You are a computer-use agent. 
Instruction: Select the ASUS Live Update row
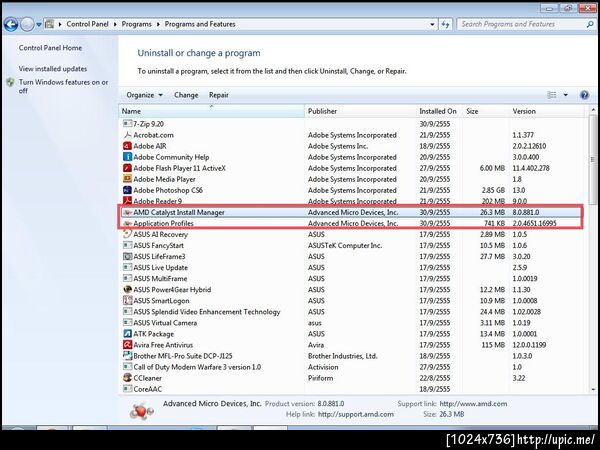(x=351, y=267)
